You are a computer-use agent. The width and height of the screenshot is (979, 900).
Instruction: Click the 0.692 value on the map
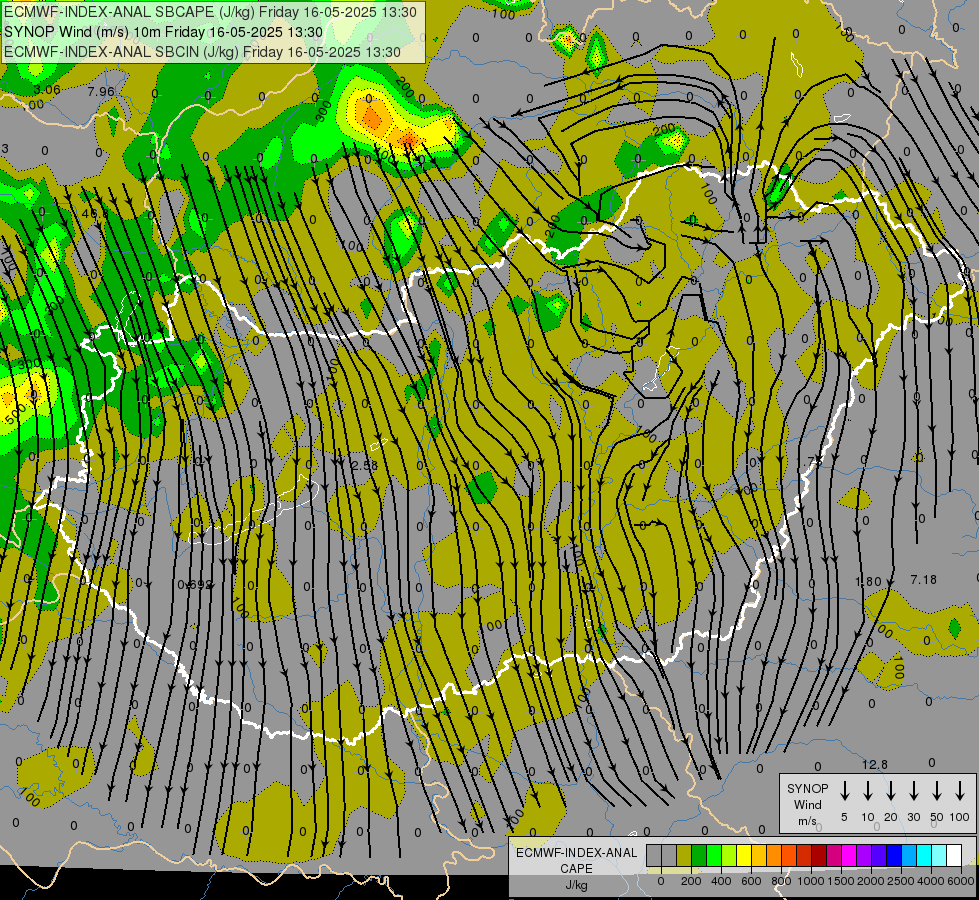pyautogui.click(x=195, y=585)
